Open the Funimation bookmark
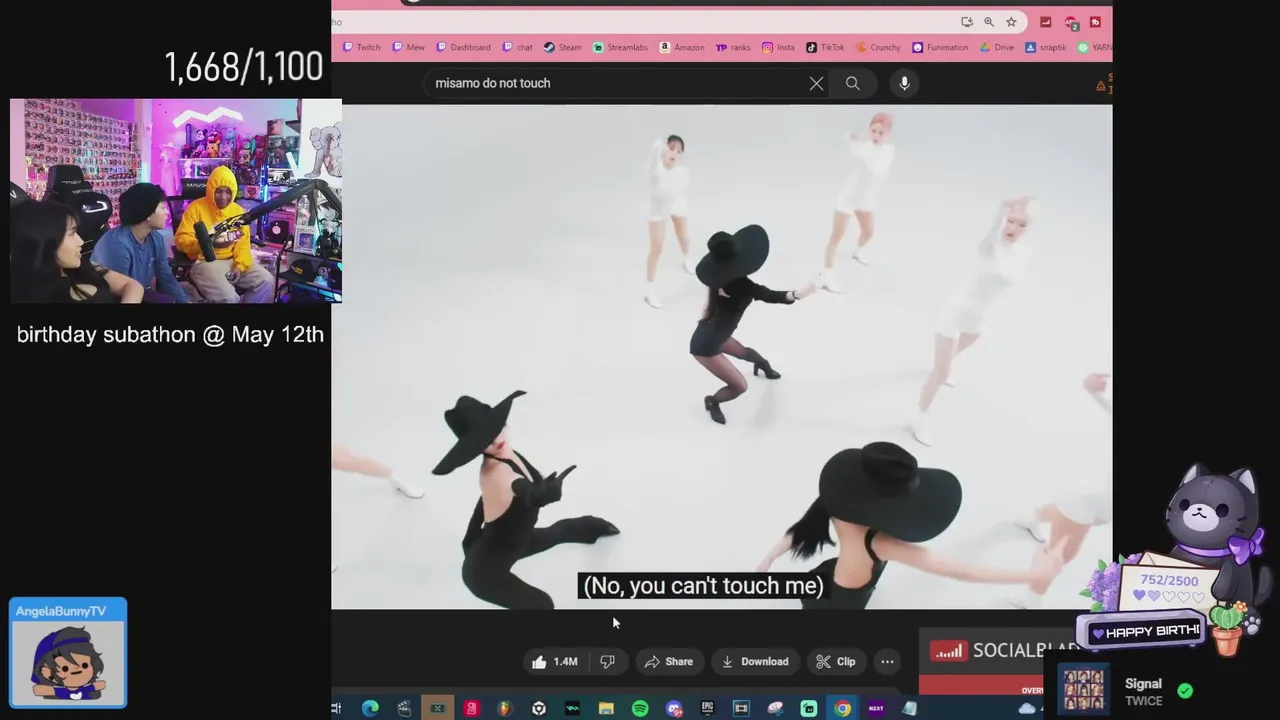 click(940, 47)
